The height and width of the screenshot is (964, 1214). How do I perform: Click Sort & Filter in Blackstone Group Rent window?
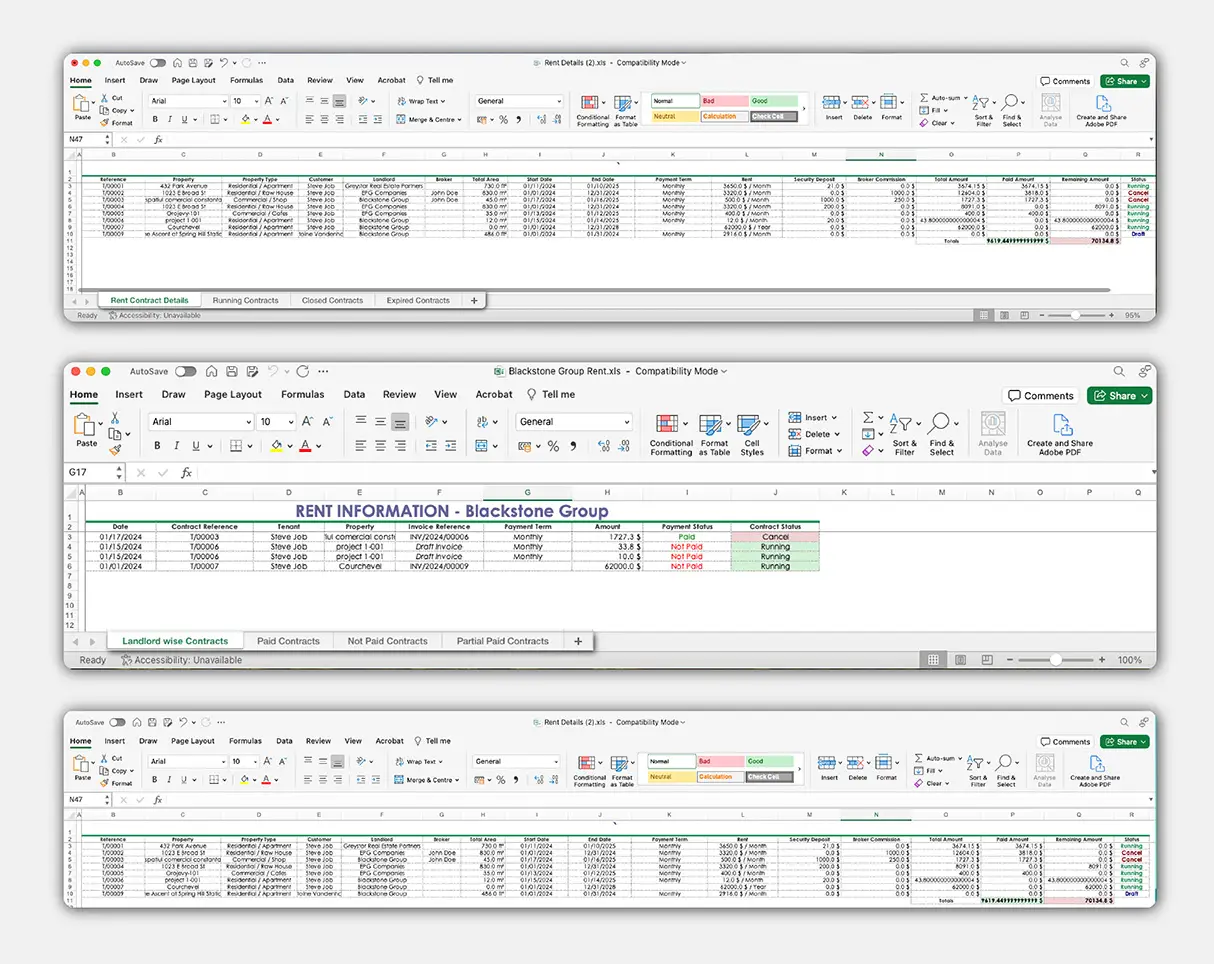click(904, 432)
